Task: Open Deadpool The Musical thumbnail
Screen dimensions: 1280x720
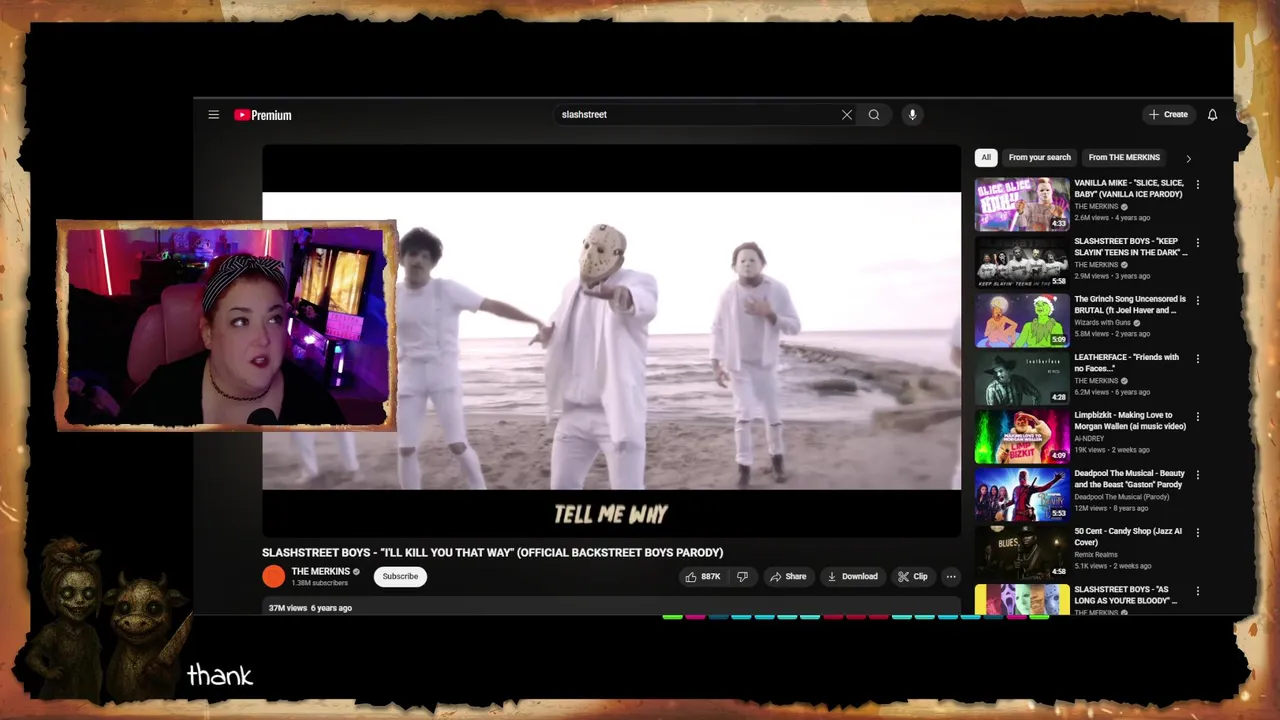Action: tap(1022, 494)
